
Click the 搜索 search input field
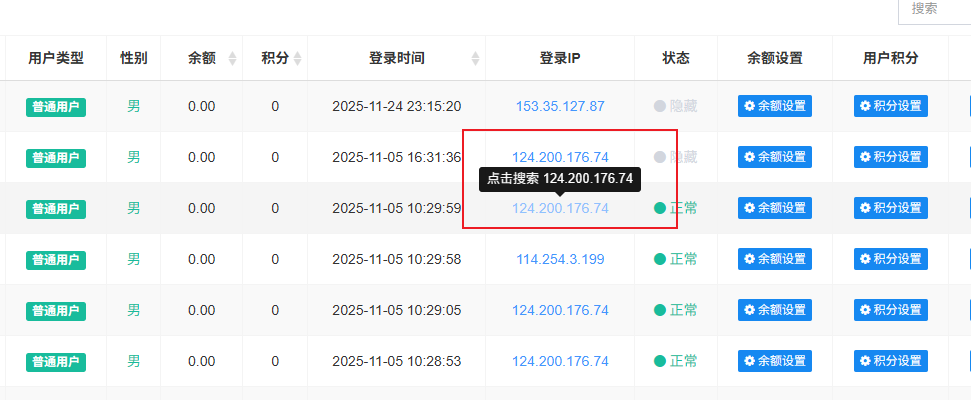(x=934, y=11)
